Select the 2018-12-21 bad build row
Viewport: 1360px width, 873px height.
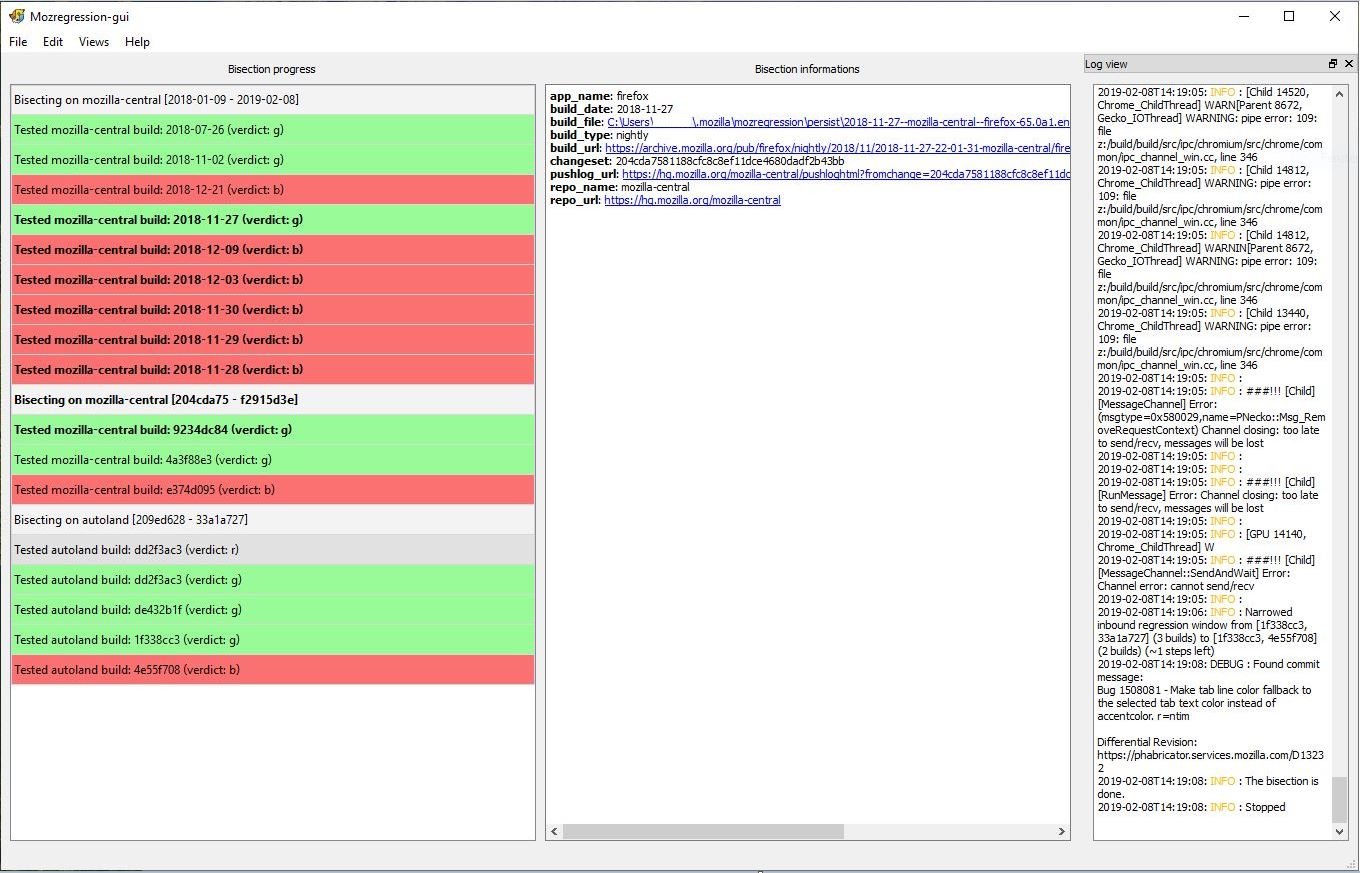272,190
